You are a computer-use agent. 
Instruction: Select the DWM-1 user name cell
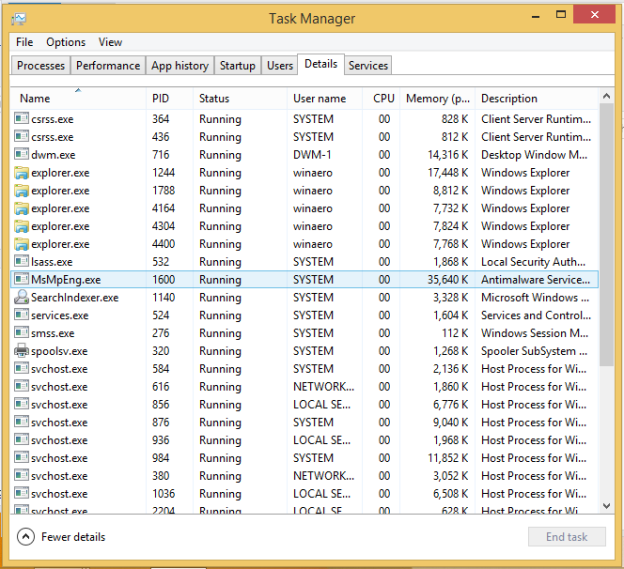tap(312, 155)
